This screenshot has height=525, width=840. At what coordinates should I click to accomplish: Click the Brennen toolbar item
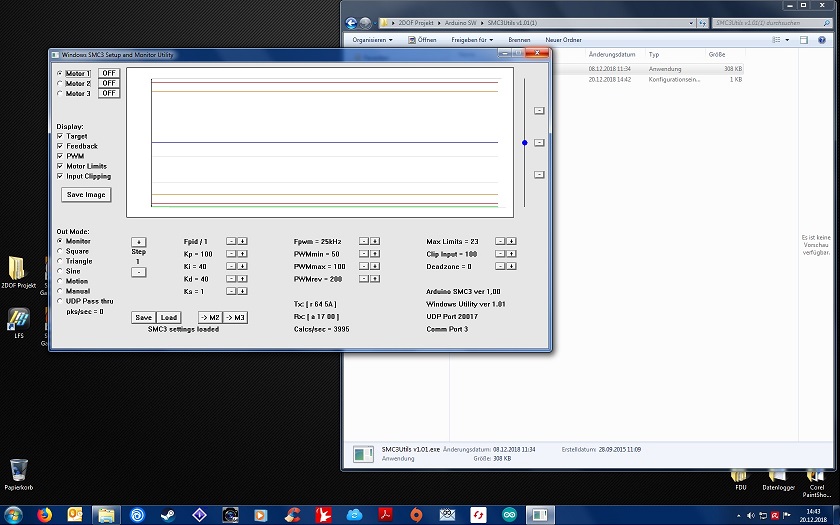[x=519, y=40]
